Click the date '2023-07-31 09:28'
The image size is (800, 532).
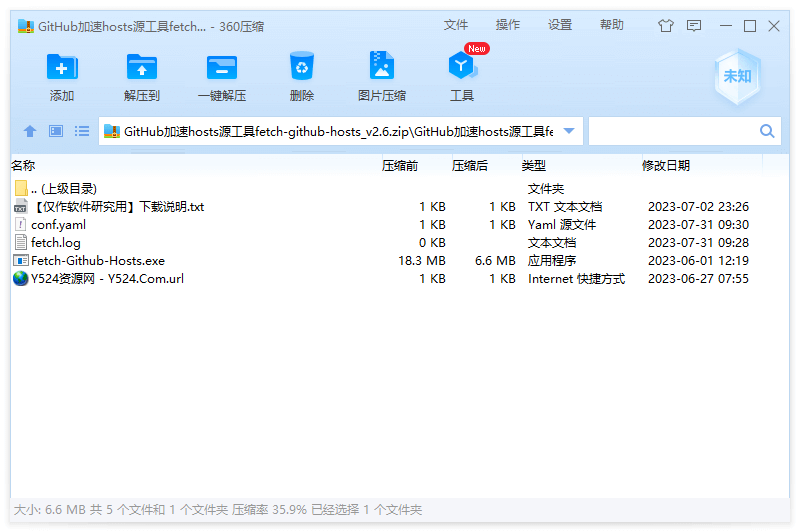pos(698,242)
